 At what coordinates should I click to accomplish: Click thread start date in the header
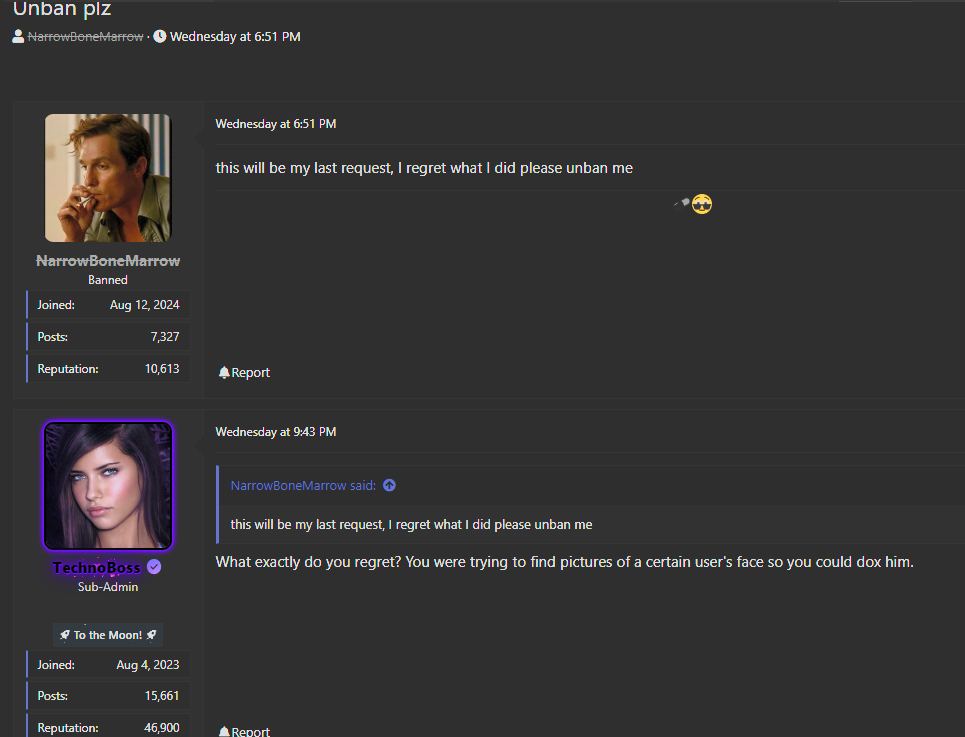coord(235,37)
